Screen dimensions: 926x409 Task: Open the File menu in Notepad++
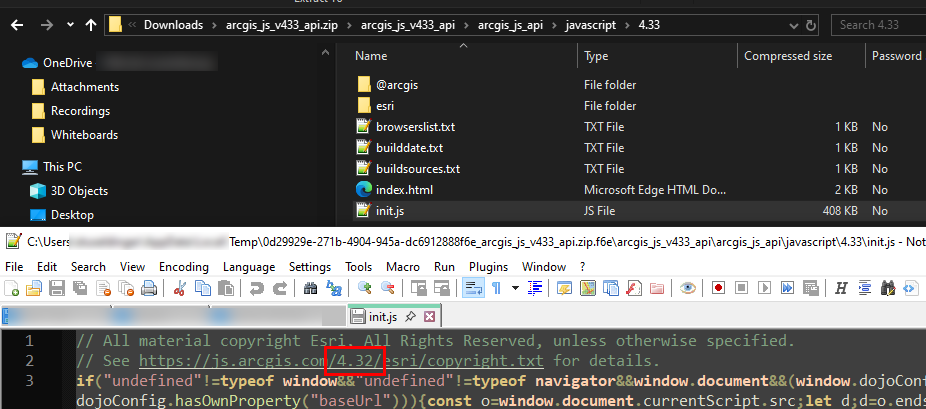tap(14, 267)
